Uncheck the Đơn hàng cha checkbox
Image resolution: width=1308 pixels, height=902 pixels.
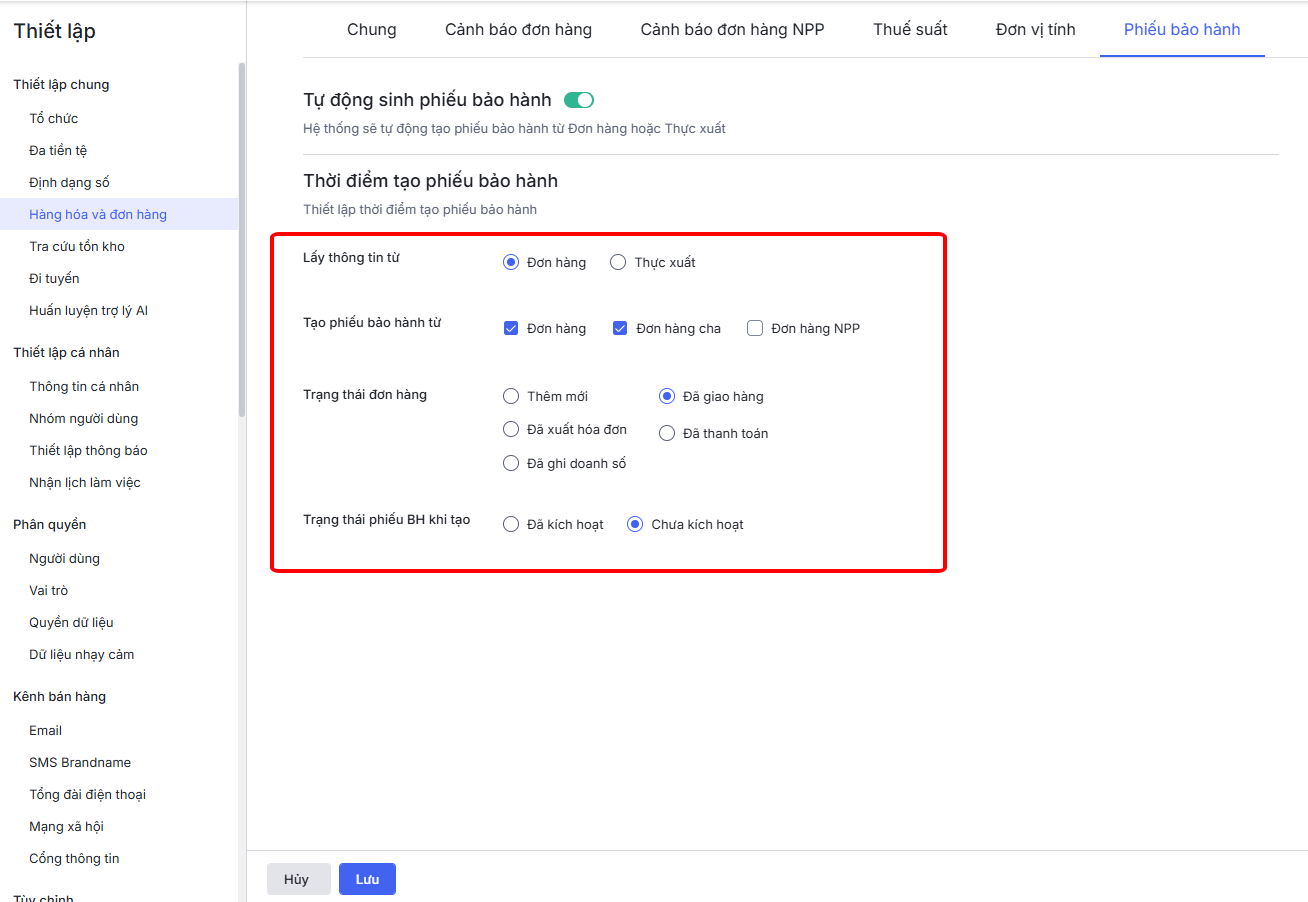(x=620, y=328)
